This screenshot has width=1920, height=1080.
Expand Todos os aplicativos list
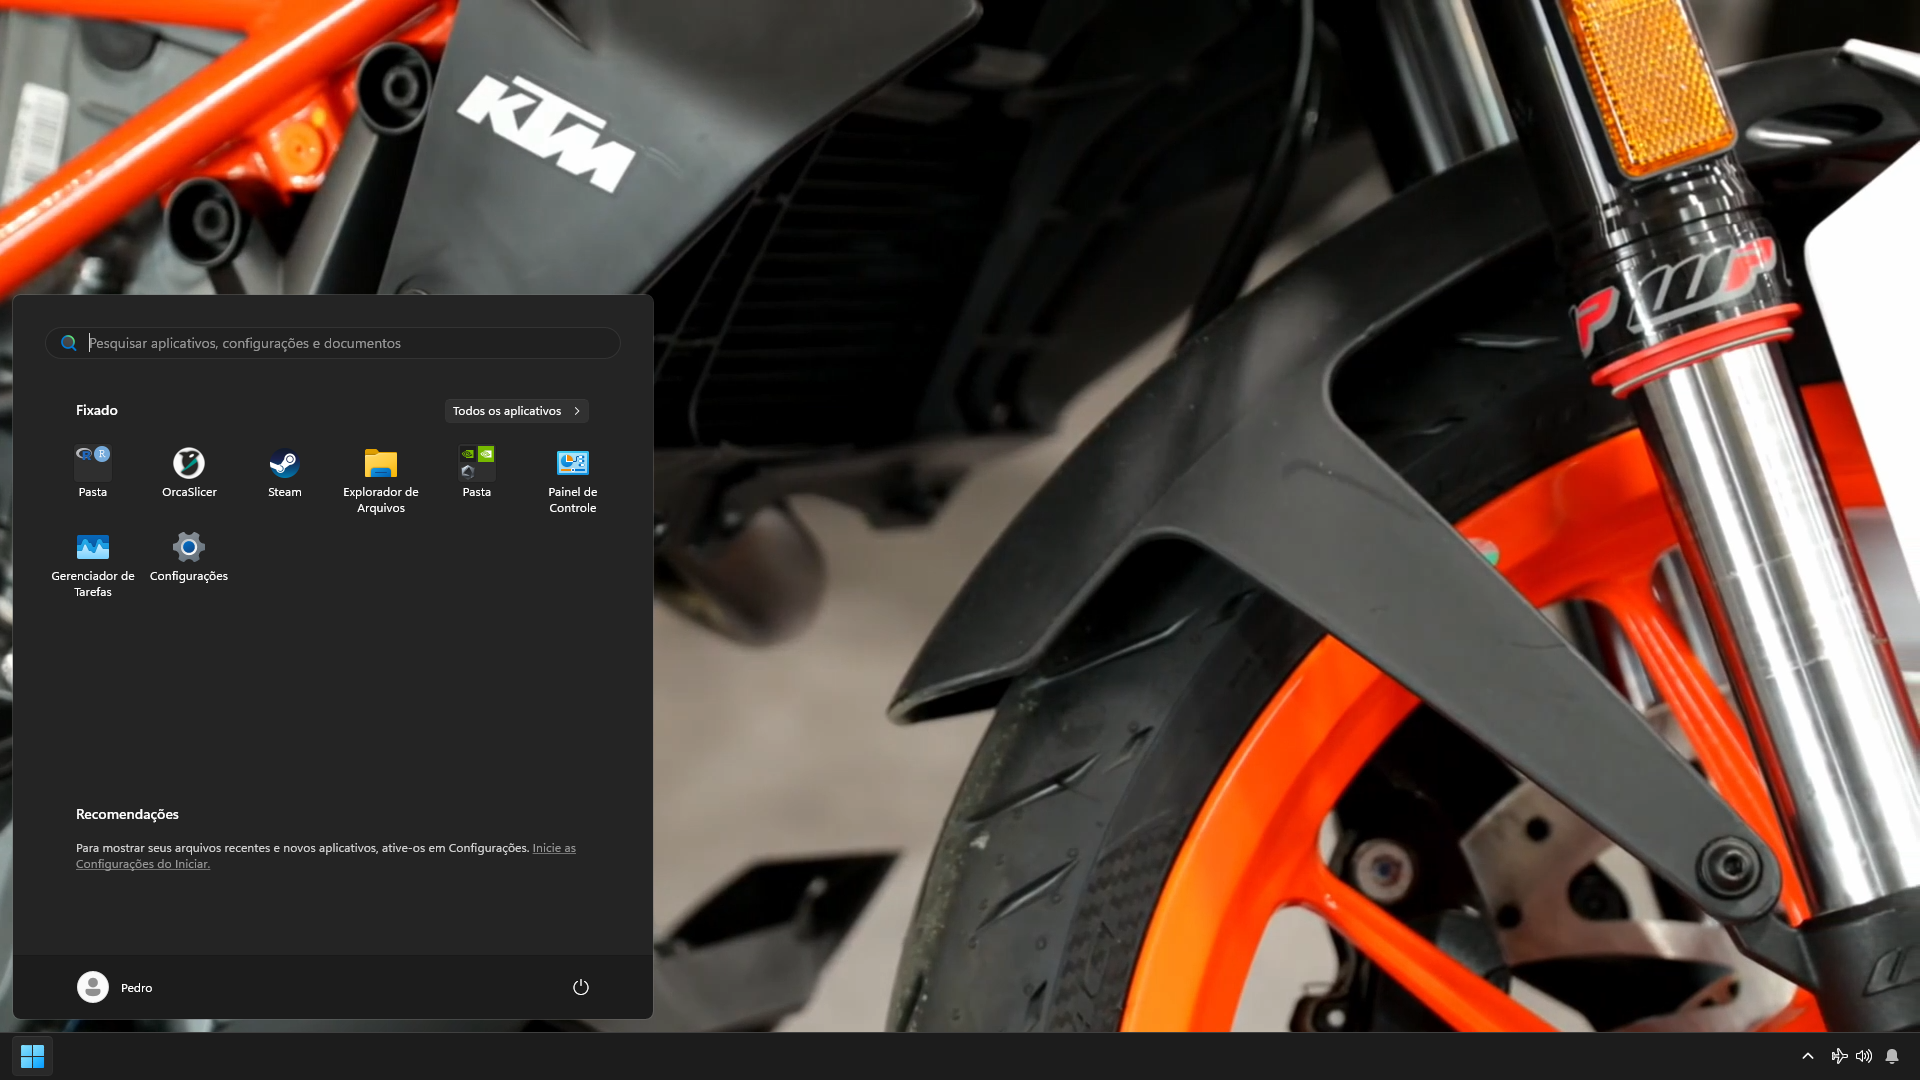[x=517, y=411]
